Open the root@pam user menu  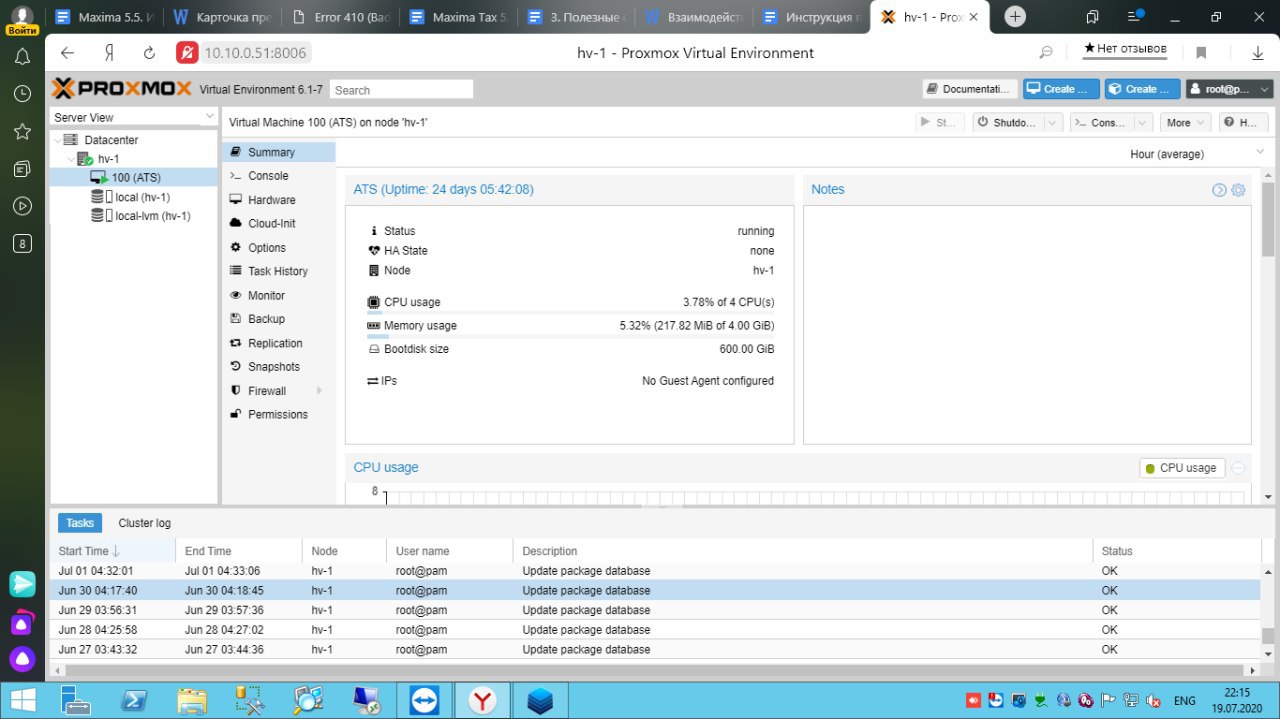tap(1229, 89)
